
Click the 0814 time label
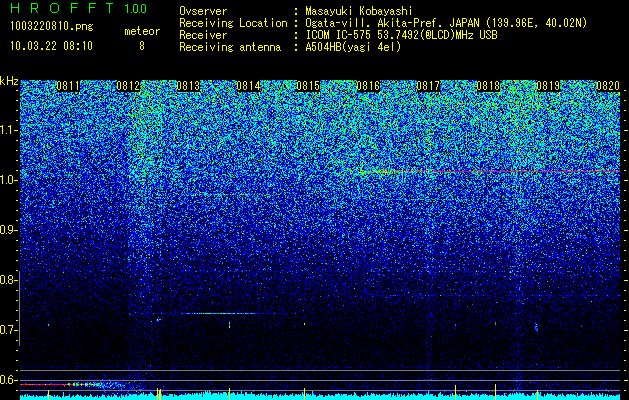pyautogui.click(x=248, y=86)
